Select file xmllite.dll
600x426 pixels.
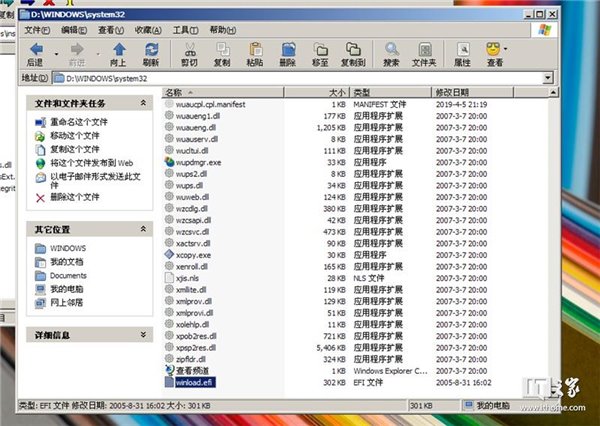pos(191,289)
